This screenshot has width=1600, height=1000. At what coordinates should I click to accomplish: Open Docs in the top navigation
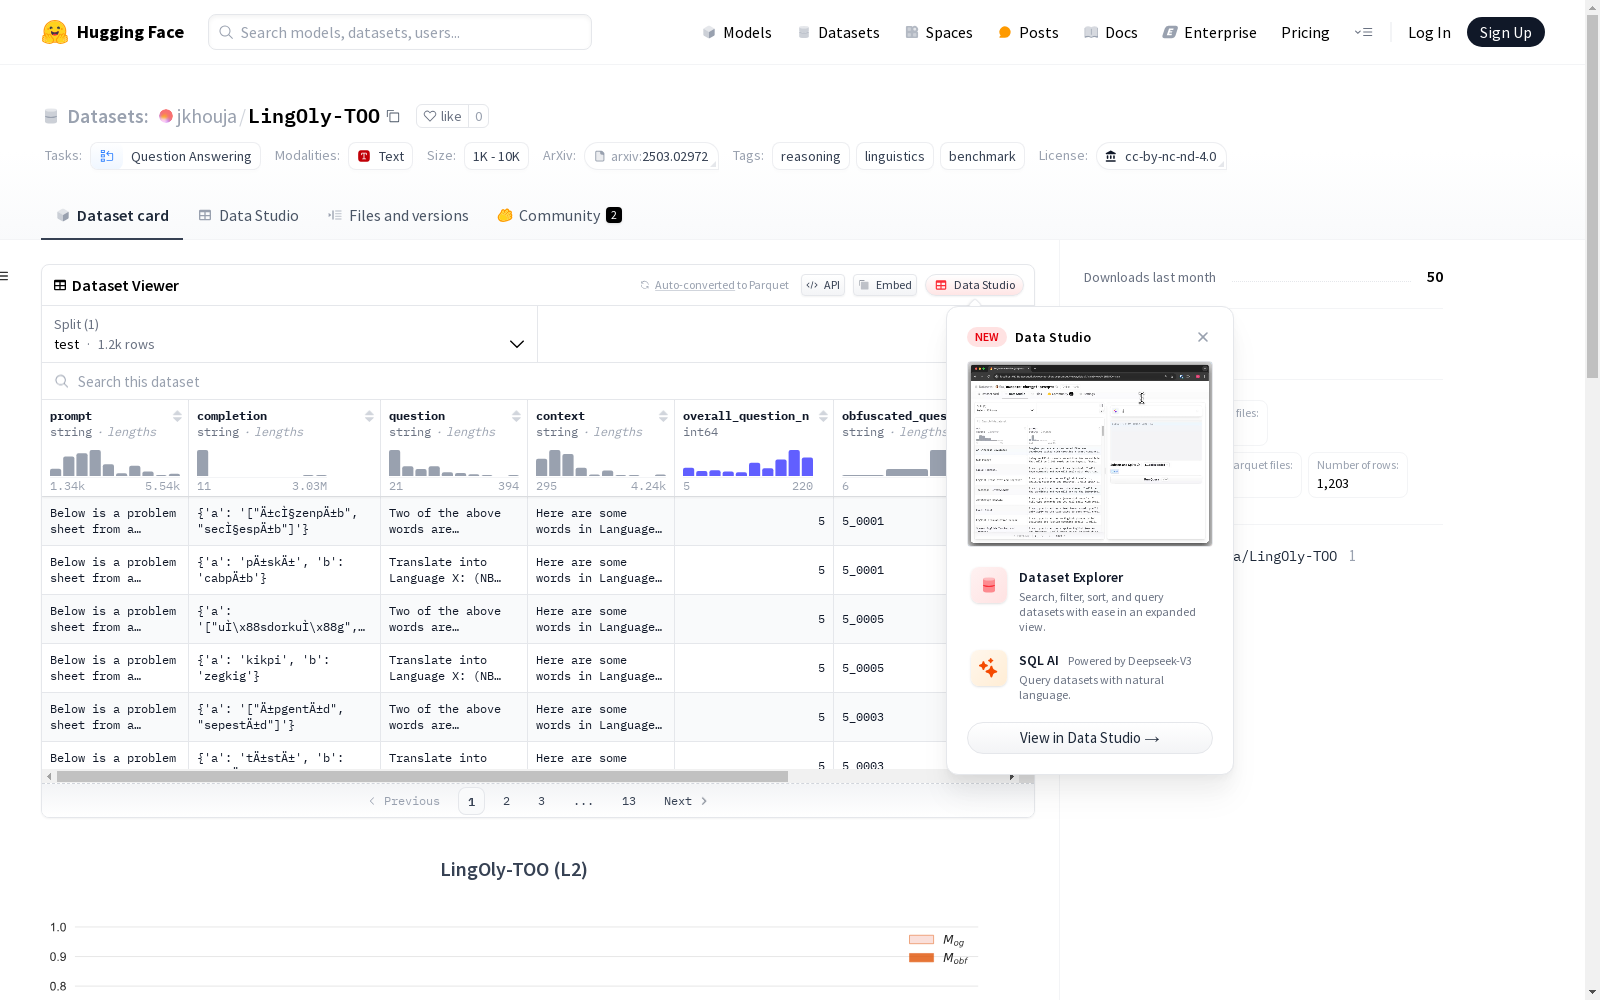pos(1111,32)
